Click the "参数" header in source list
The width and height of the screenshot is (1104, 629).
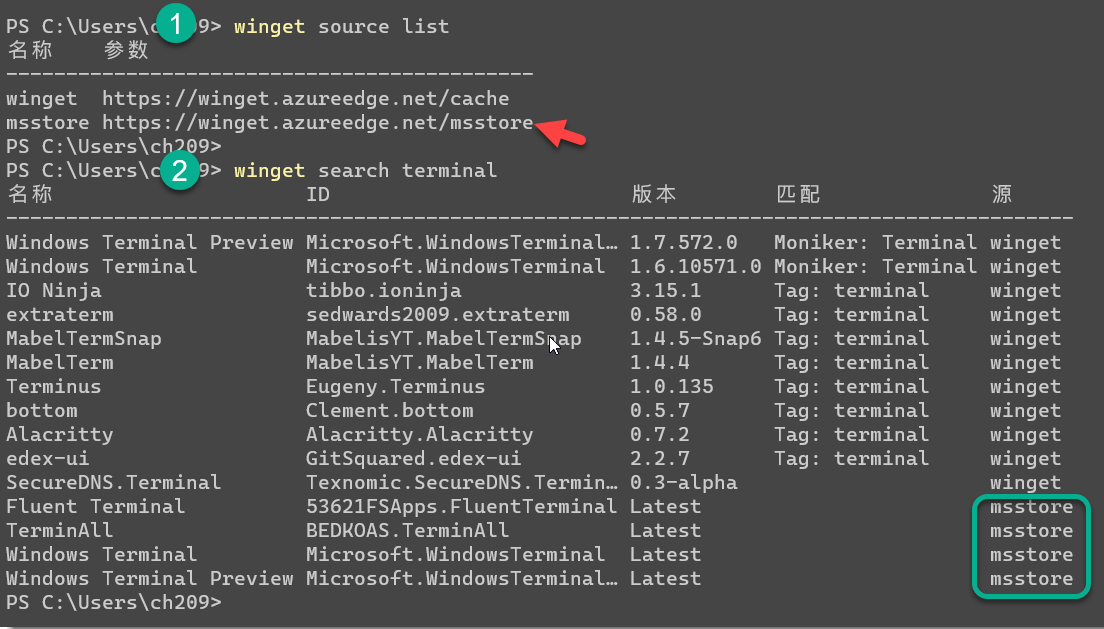tap(126, 50)
